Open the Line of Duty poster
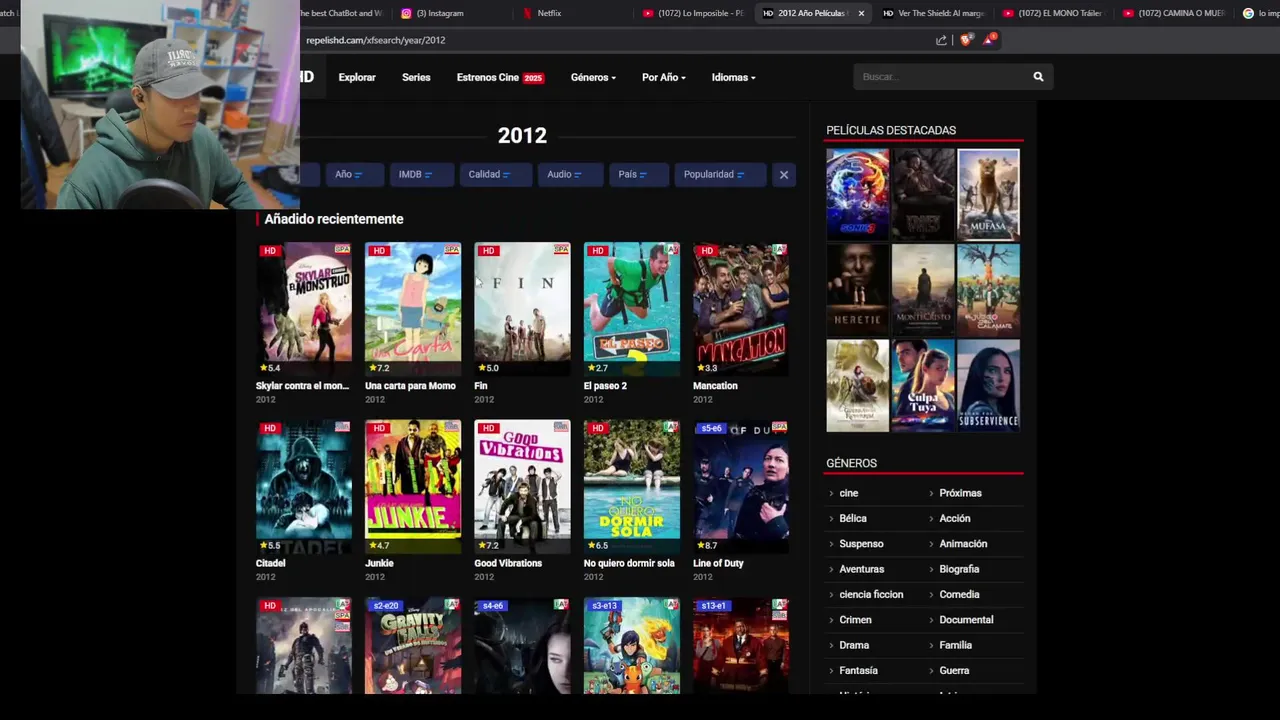The width and height of the screenshot is (1280, 720). point(741,486)
